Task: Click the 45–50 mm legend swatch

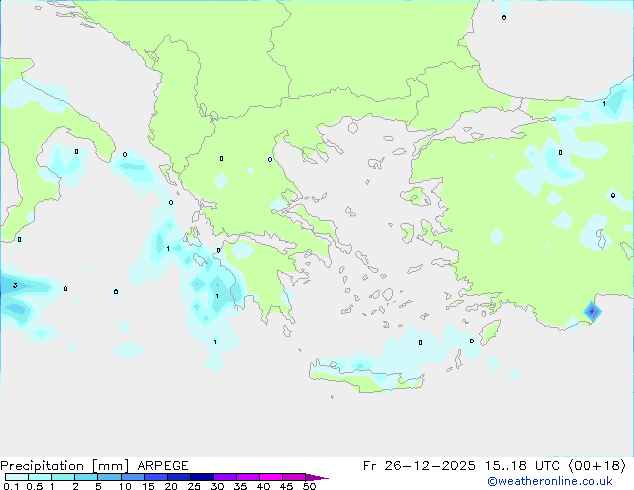Action: pos(294,477)
